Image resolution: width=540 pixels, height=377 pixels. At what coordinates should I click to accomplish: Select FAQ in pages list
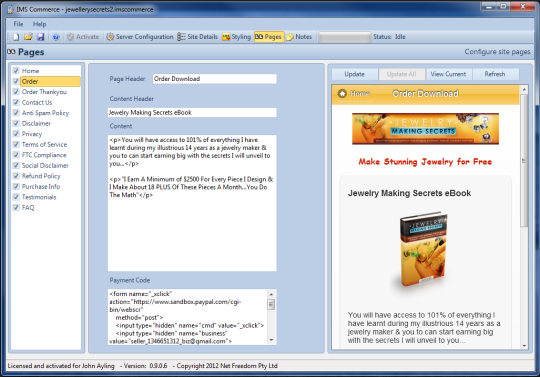click(28, 208)
